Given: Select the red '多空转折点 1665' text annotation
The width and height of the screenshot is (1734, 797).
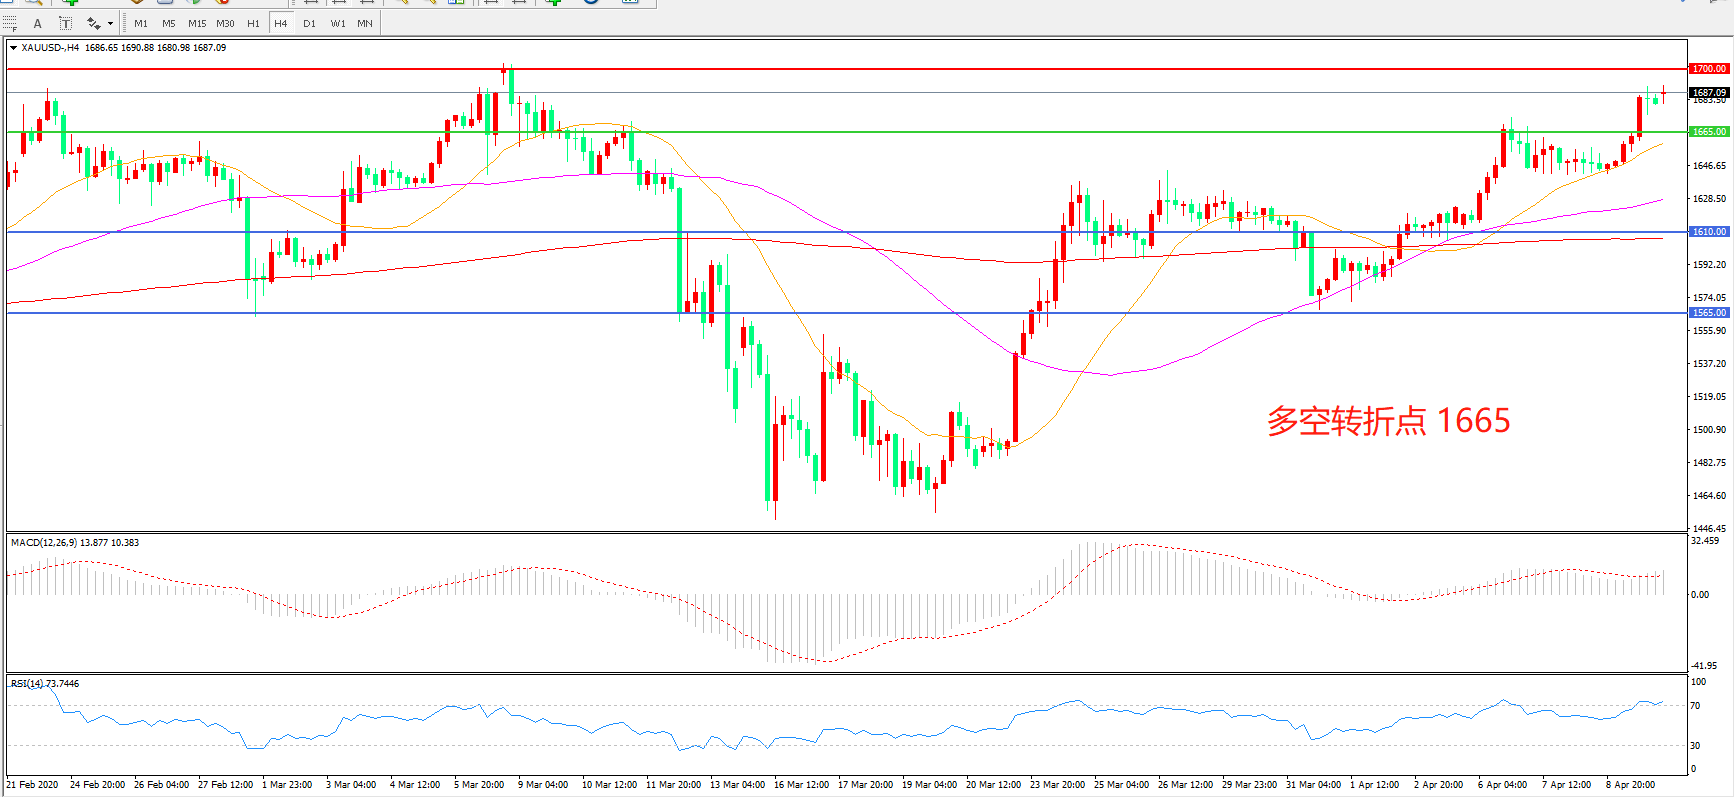Looking at the screenshot, I should pos(1388,421).
